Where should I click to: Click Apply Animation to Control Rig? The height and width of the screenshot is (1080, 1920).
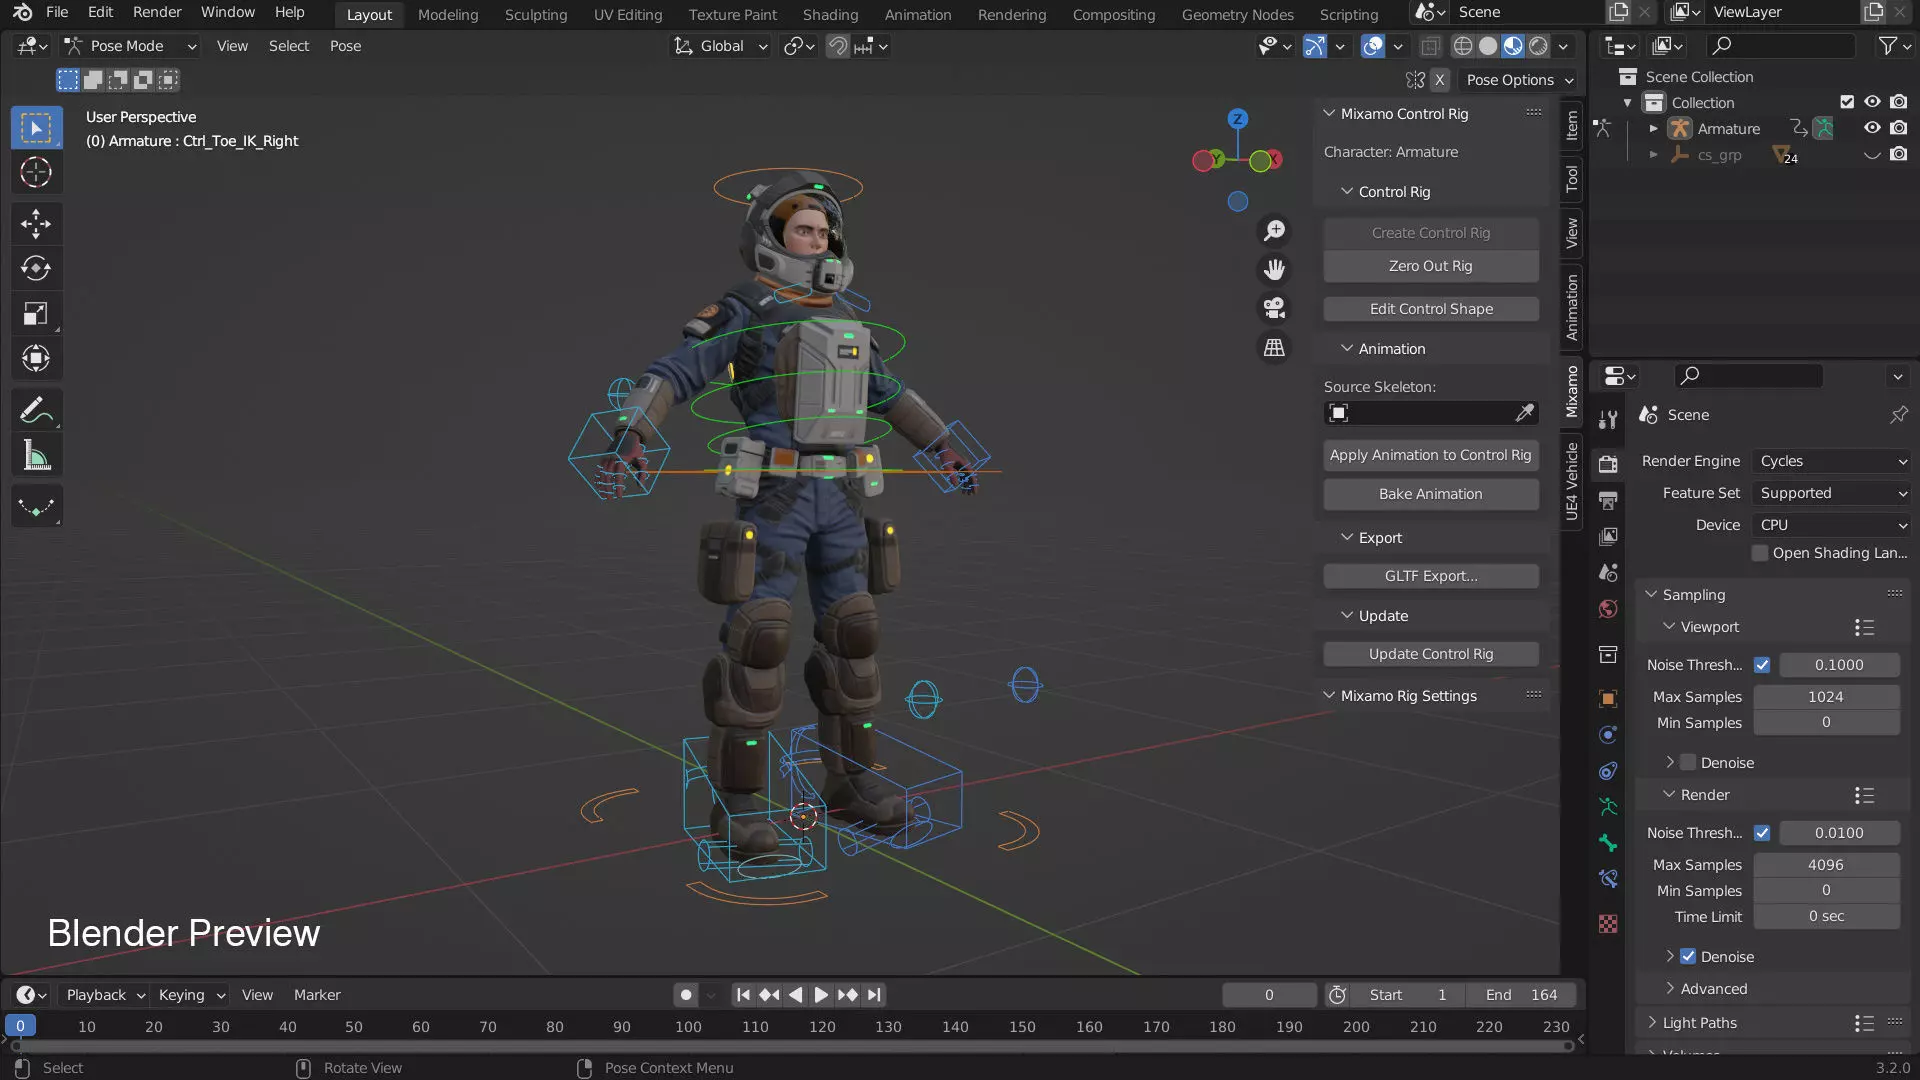click(1430, 455)
